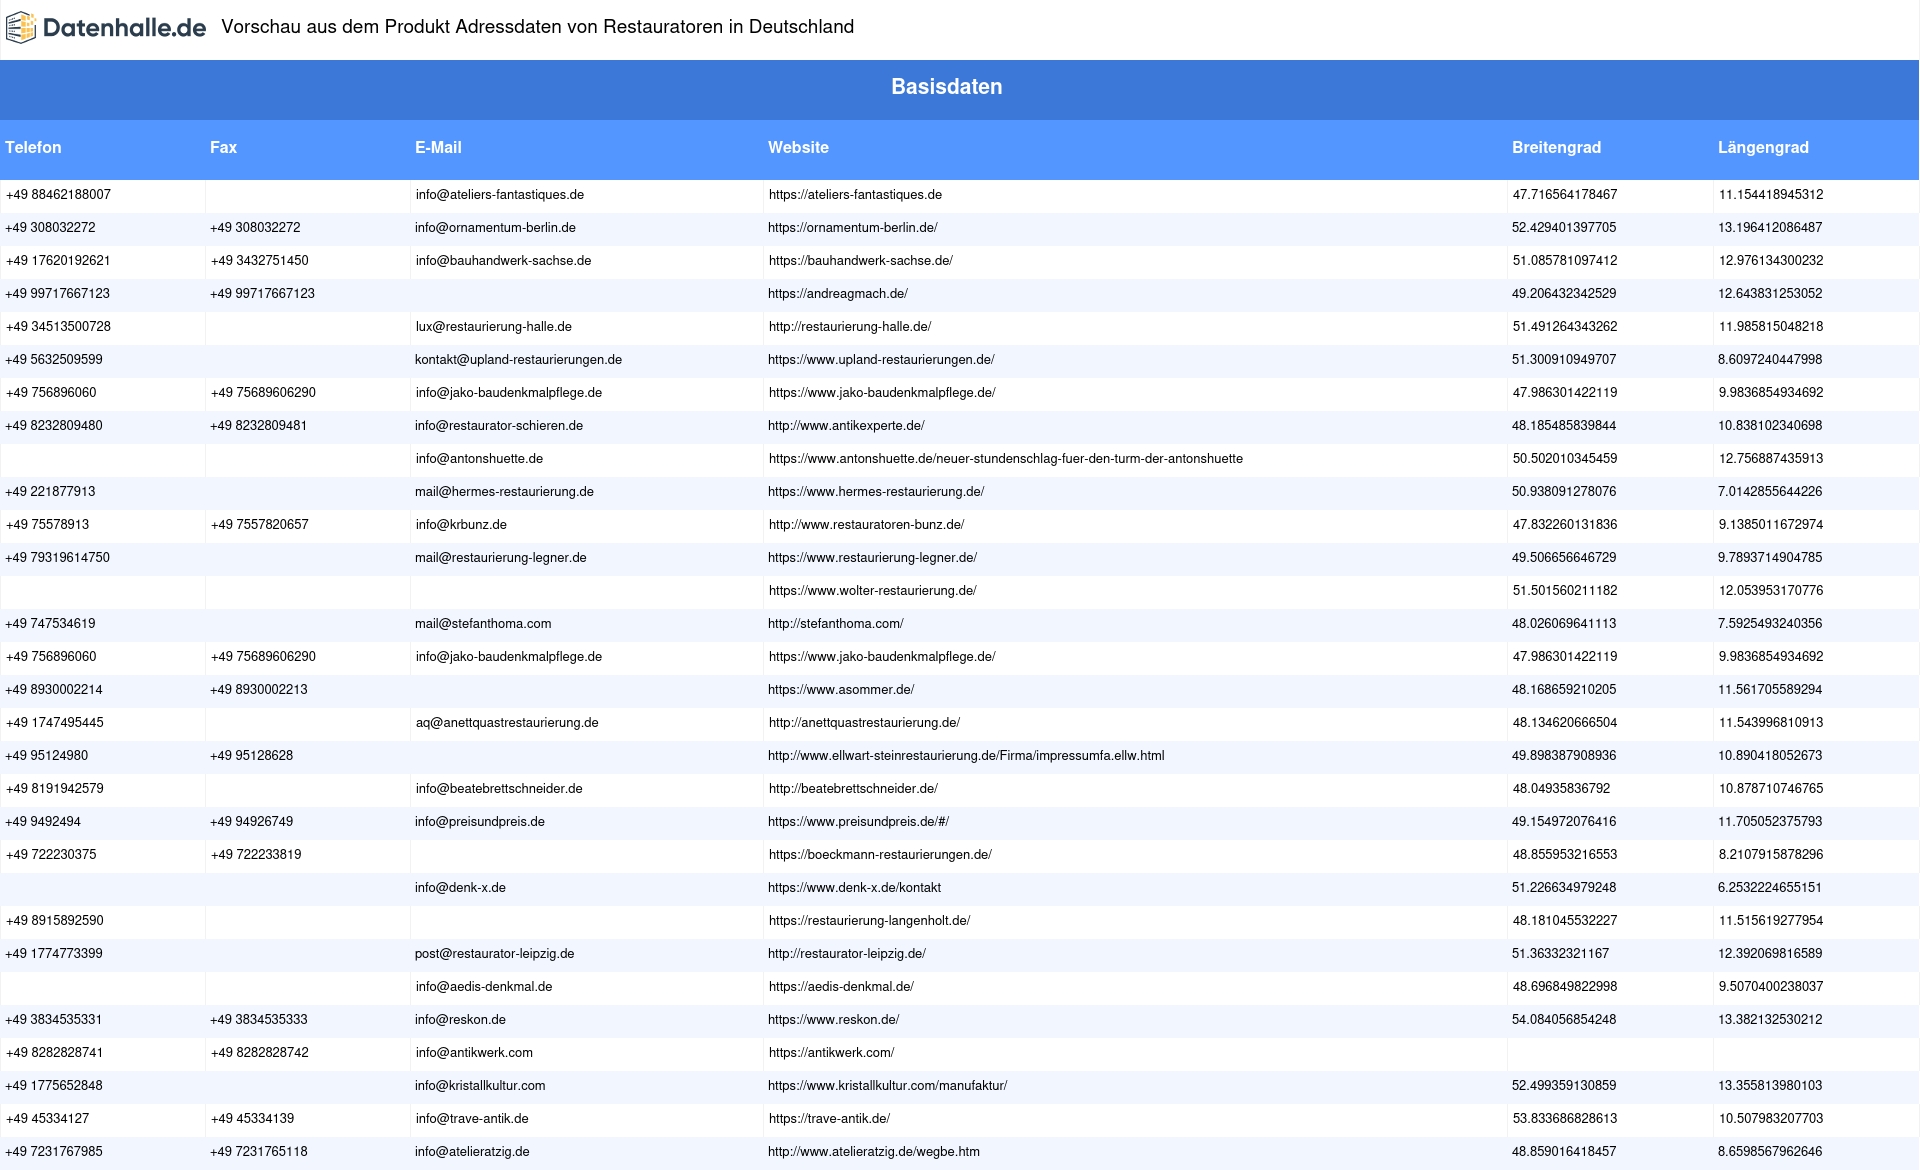Image resolution: width=1920 pixels, height=1170 pixels.
Task: Click email info@aedis-denkmal.de
Action: click(x=484, y=987)
